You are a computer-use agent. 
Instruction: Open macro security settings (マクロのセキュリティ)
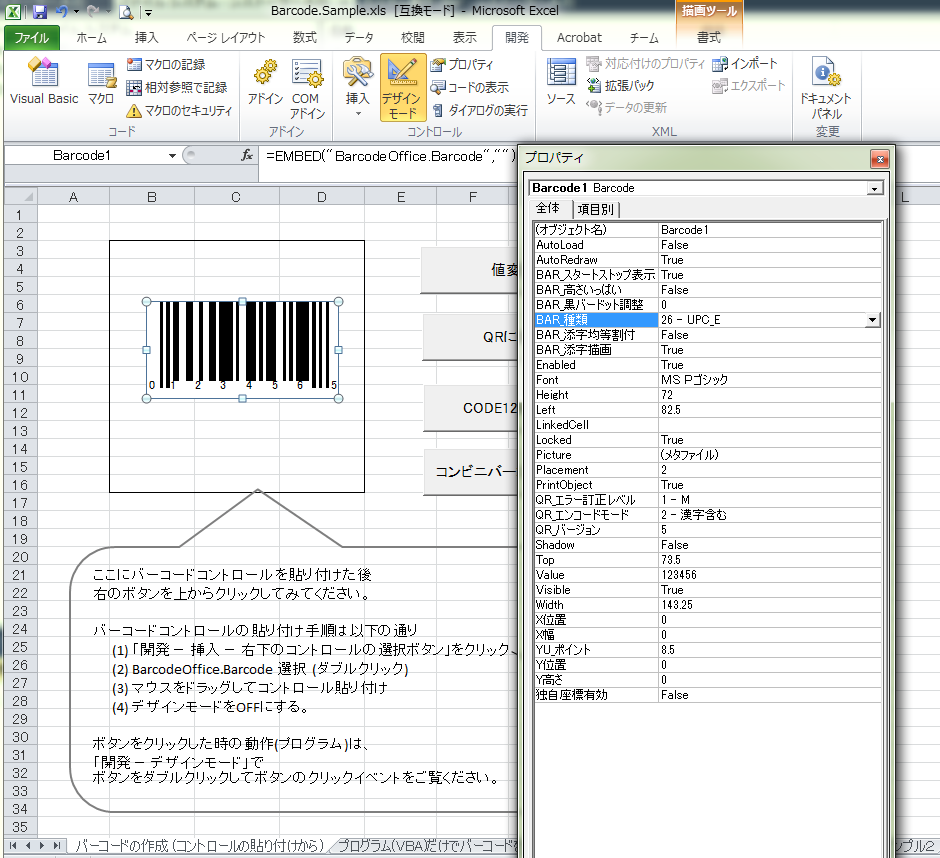click(179, 110)
